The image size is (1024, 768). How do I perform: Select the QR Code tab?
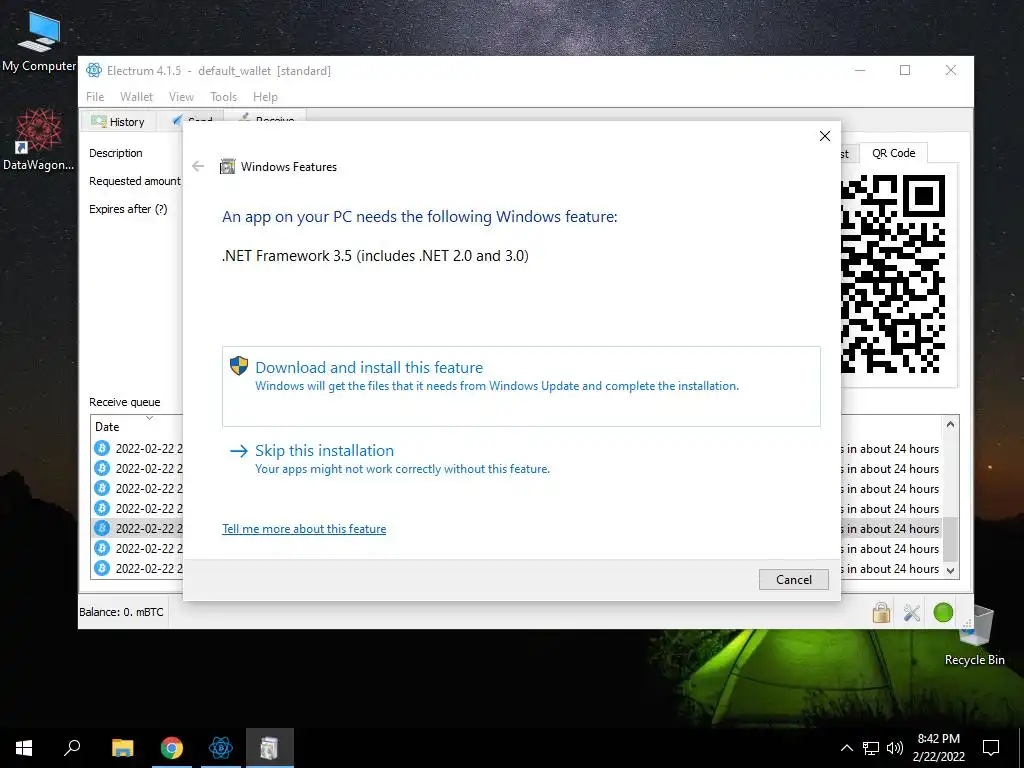(893, 153)
